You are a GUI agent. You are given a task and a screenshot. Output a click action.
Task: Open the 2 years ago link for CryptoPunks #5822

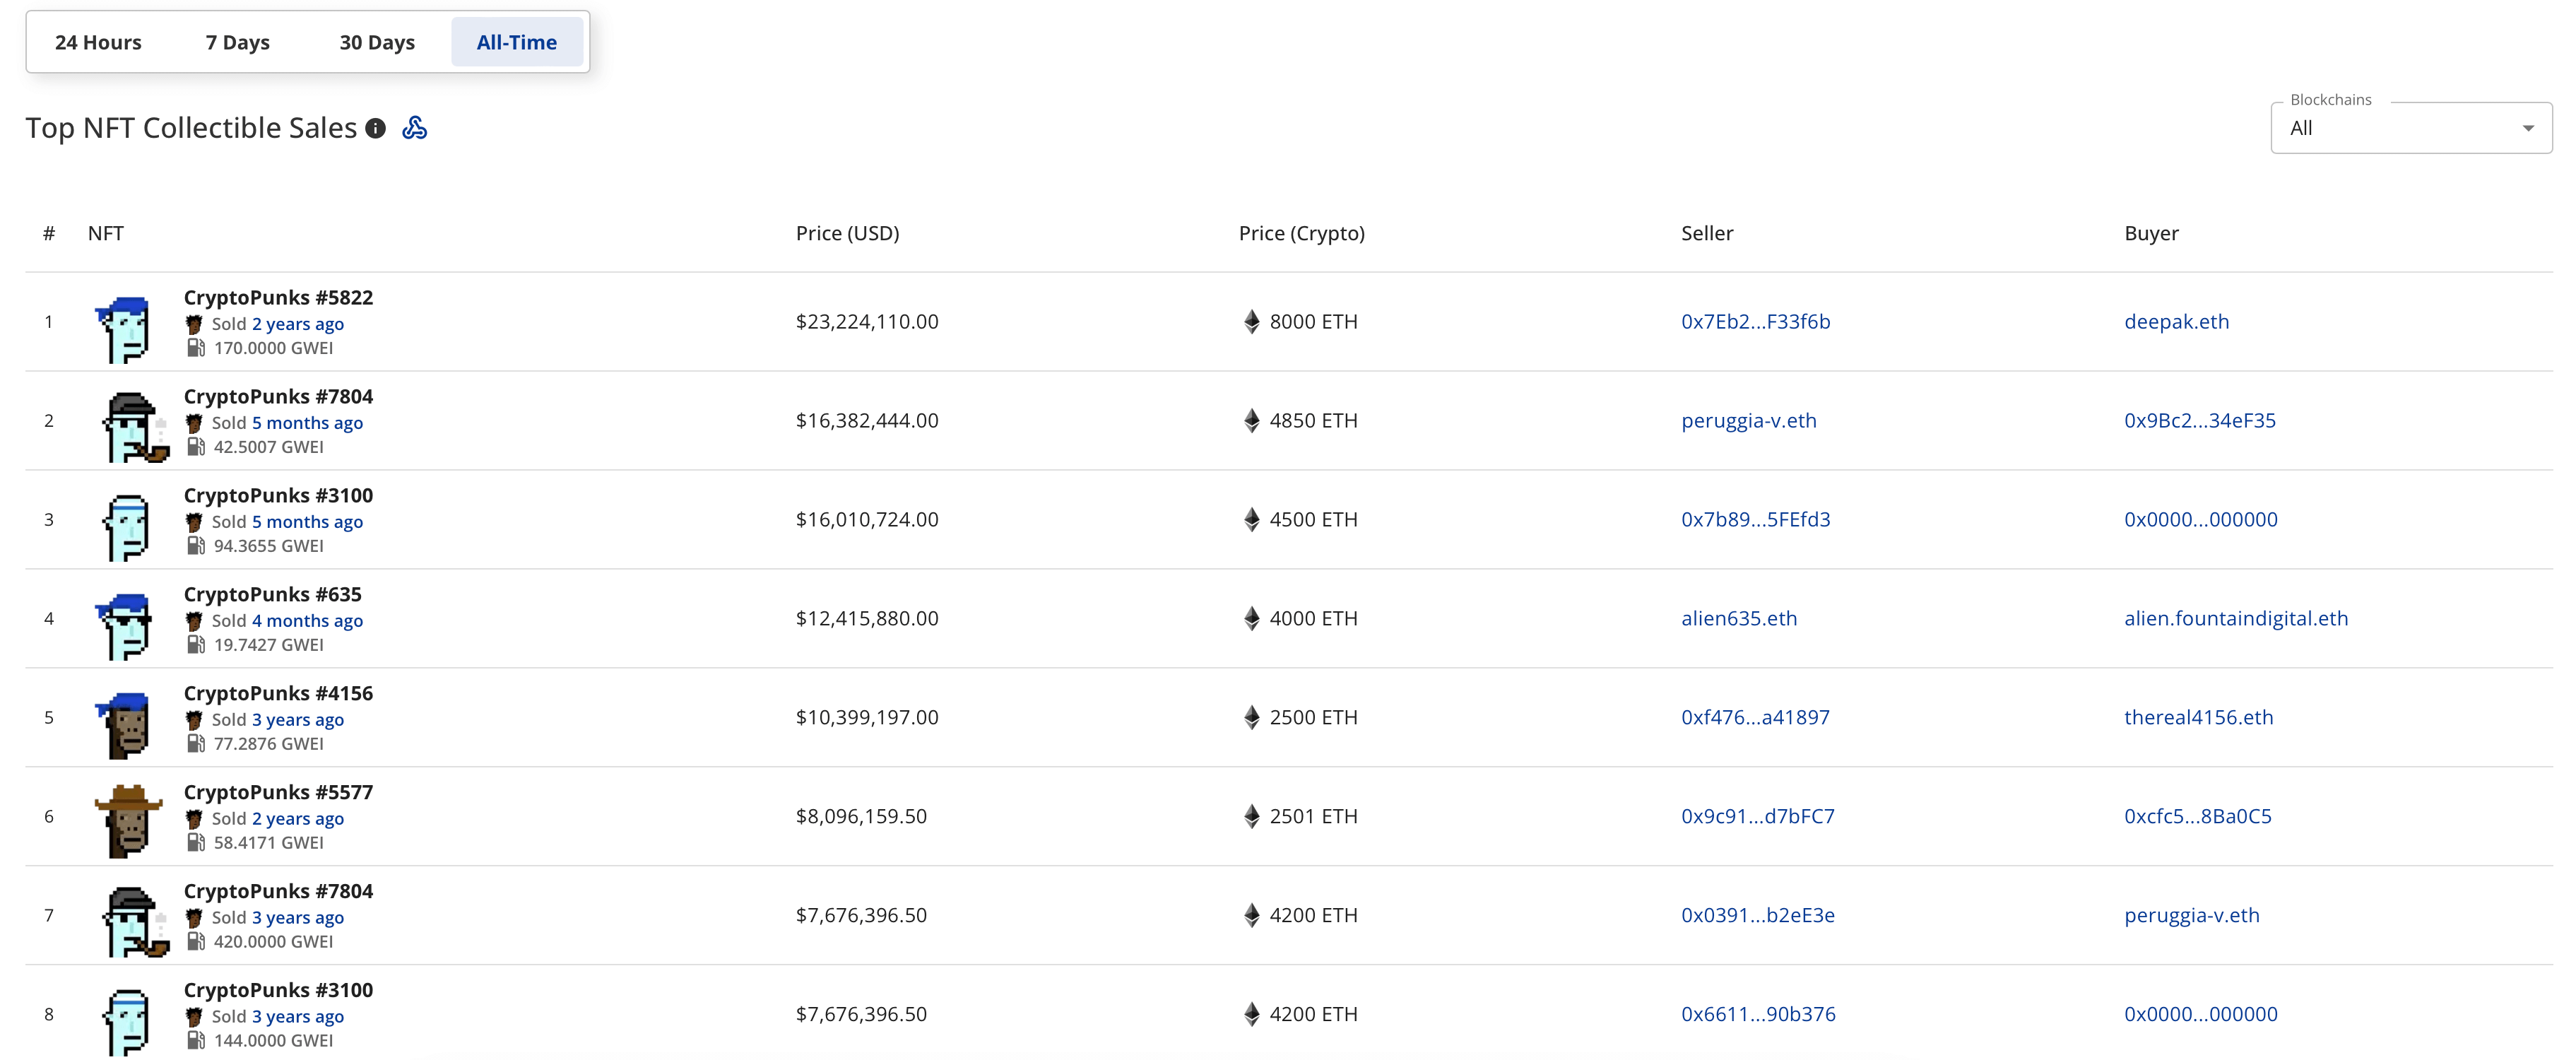298,324
